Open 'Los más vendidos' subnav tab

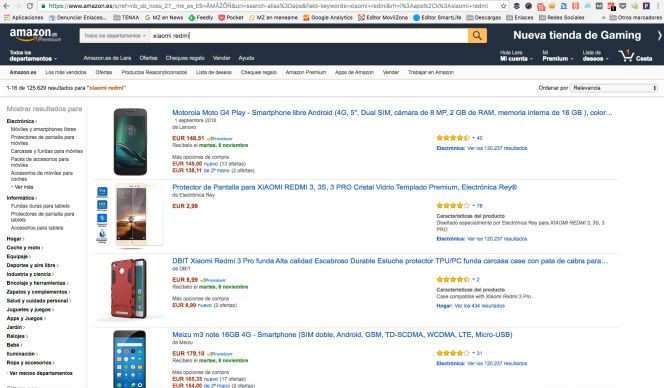tap(66, 72)
